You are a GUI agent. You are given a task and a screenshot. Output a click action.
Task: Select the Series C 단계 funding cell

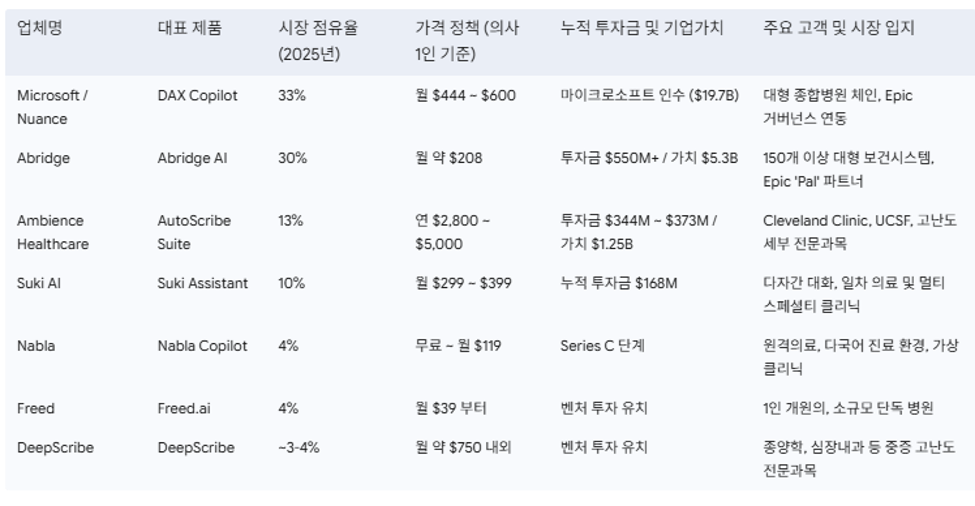[602, 346]
